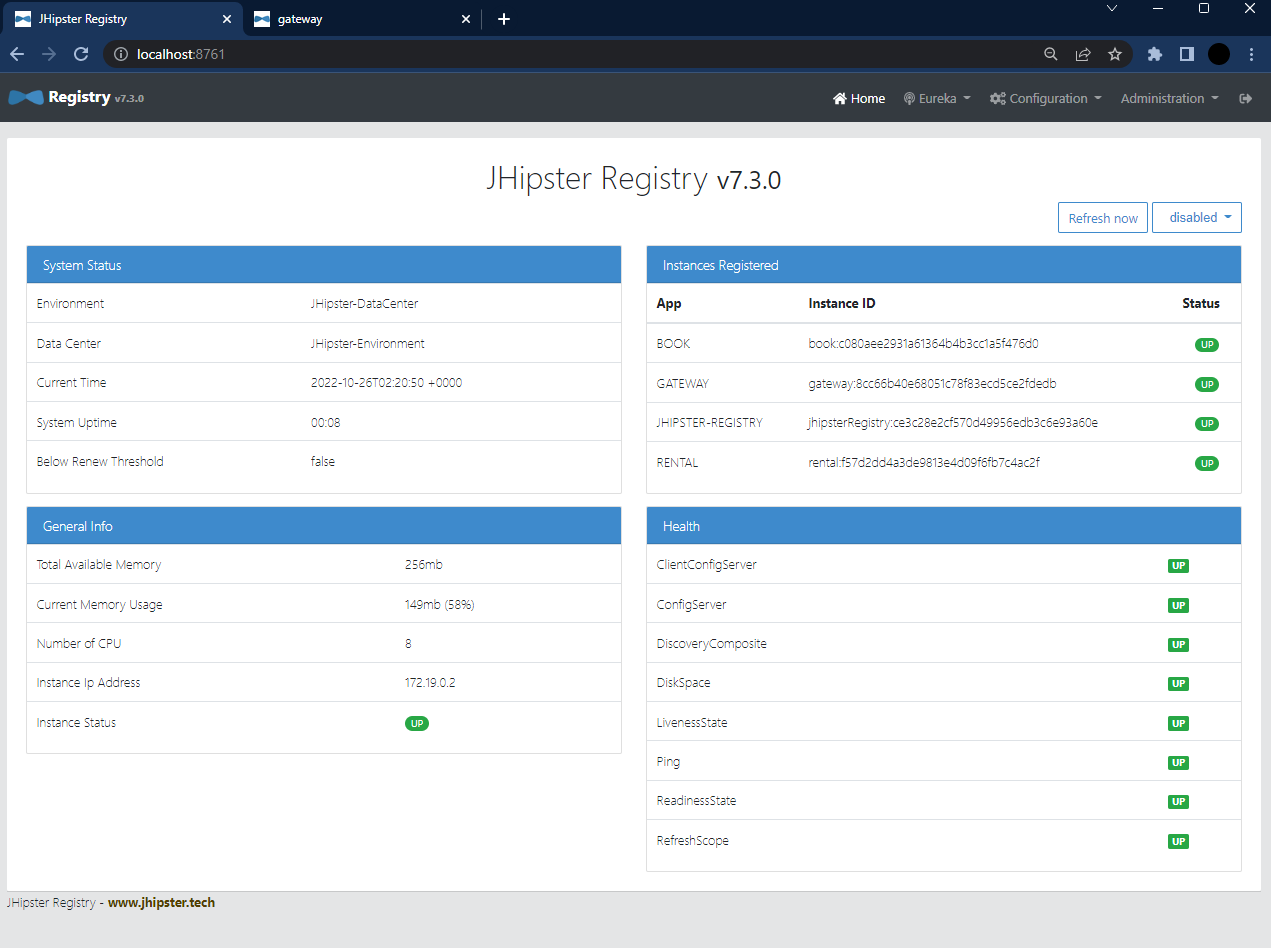This screenshot has height=948, width=1271.
Task: Click the UP badge for Ping
Action: 1179,763
